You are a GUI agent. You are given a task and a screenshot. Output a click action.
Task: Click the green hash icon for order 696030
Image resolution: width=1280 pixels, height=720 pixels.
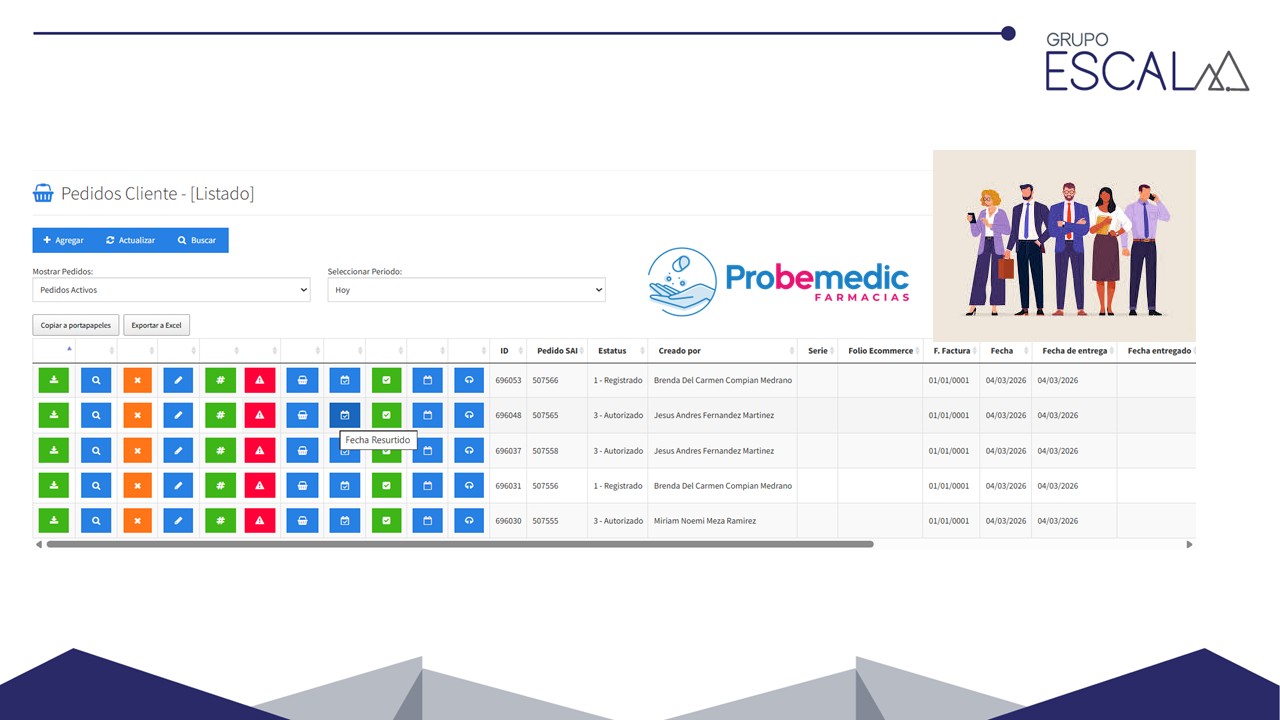click(x=220, y=521)
